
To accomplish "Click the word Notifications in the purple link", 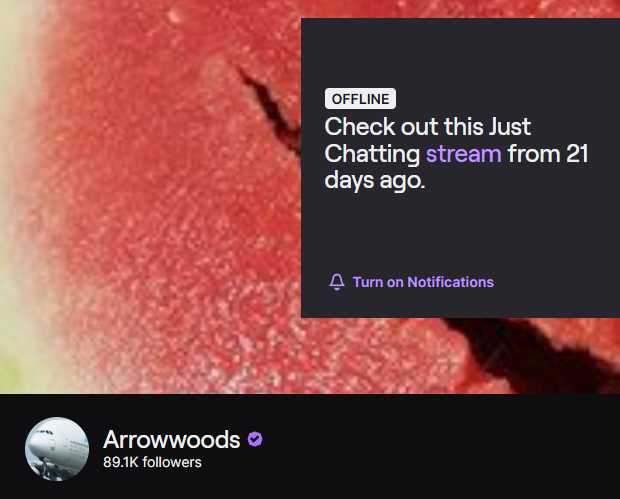I will (x=450, y=282).
